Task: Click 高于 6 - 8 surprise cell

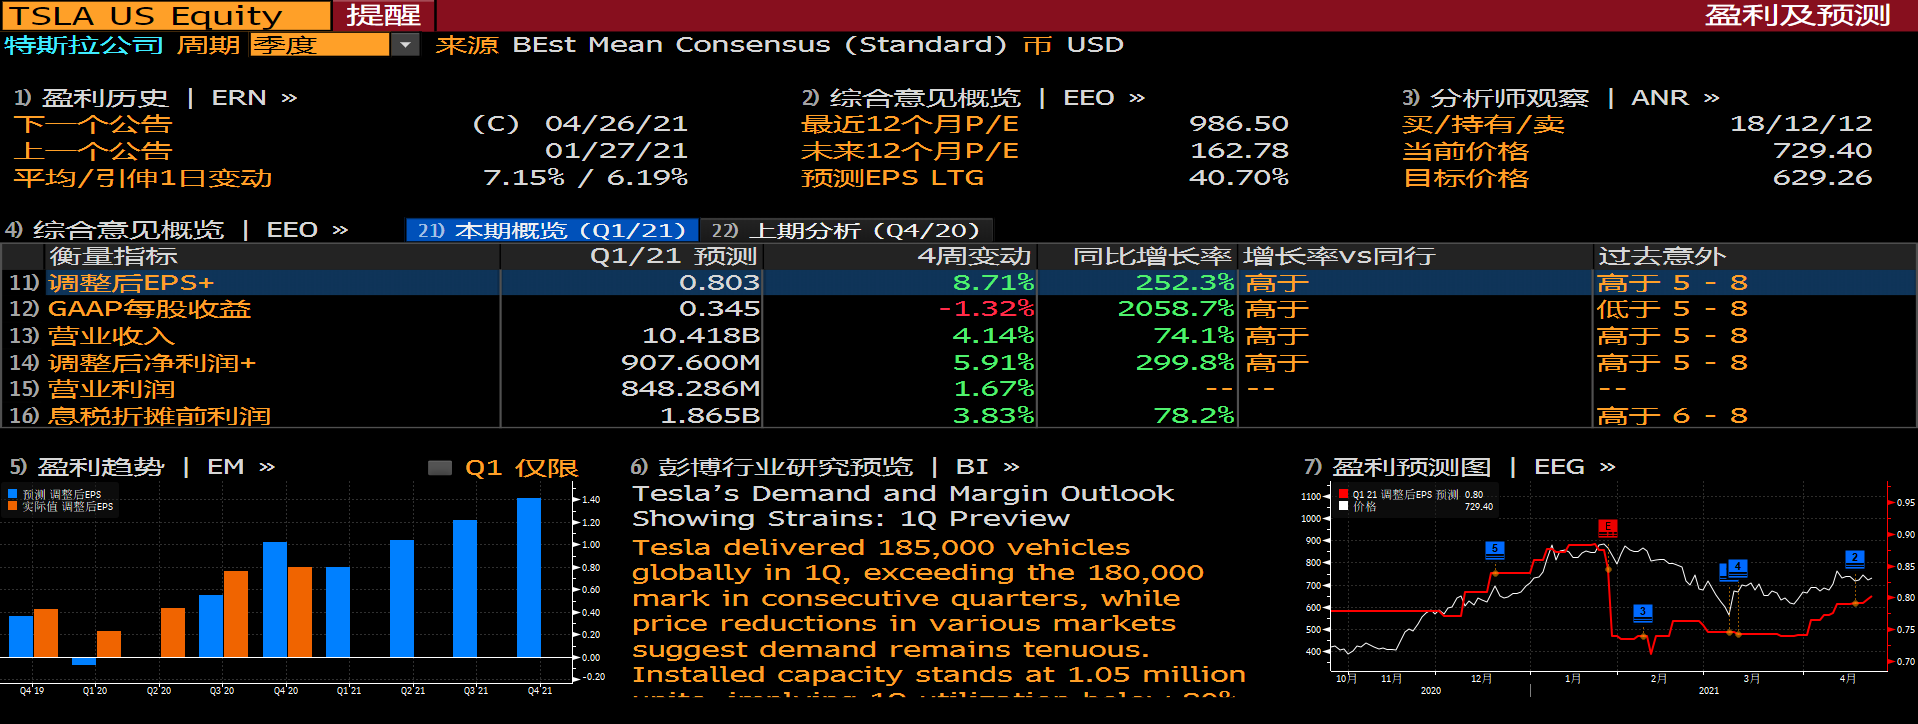Action: coord(1672,415)
